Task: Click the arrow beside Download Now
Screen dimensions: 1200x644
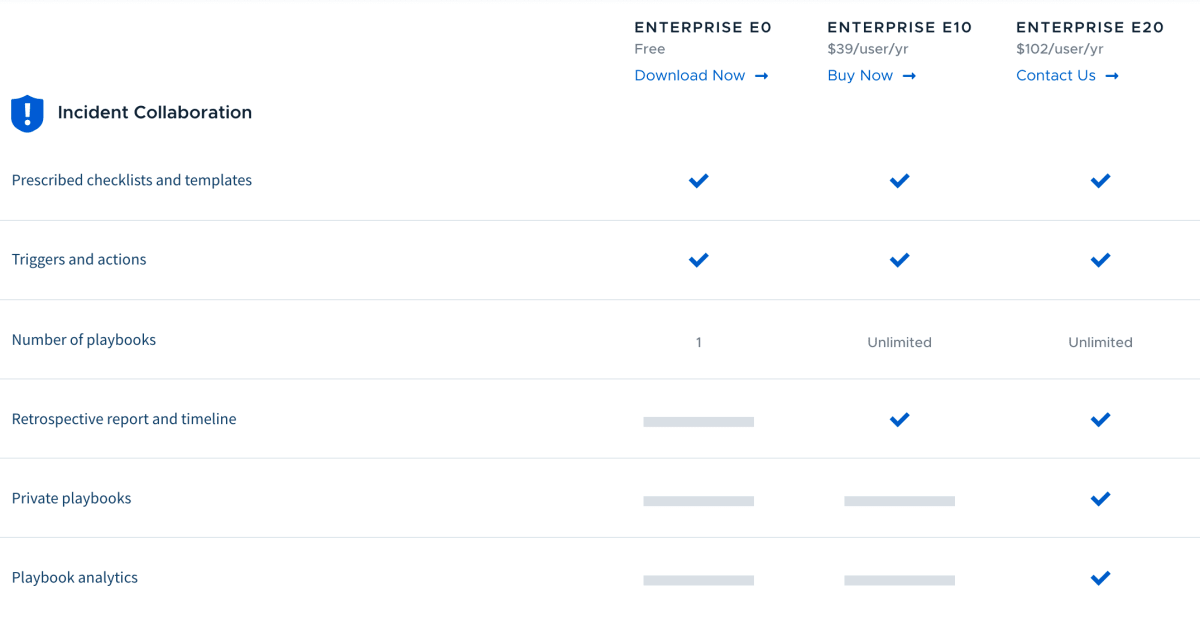Action: pos(761,76)
